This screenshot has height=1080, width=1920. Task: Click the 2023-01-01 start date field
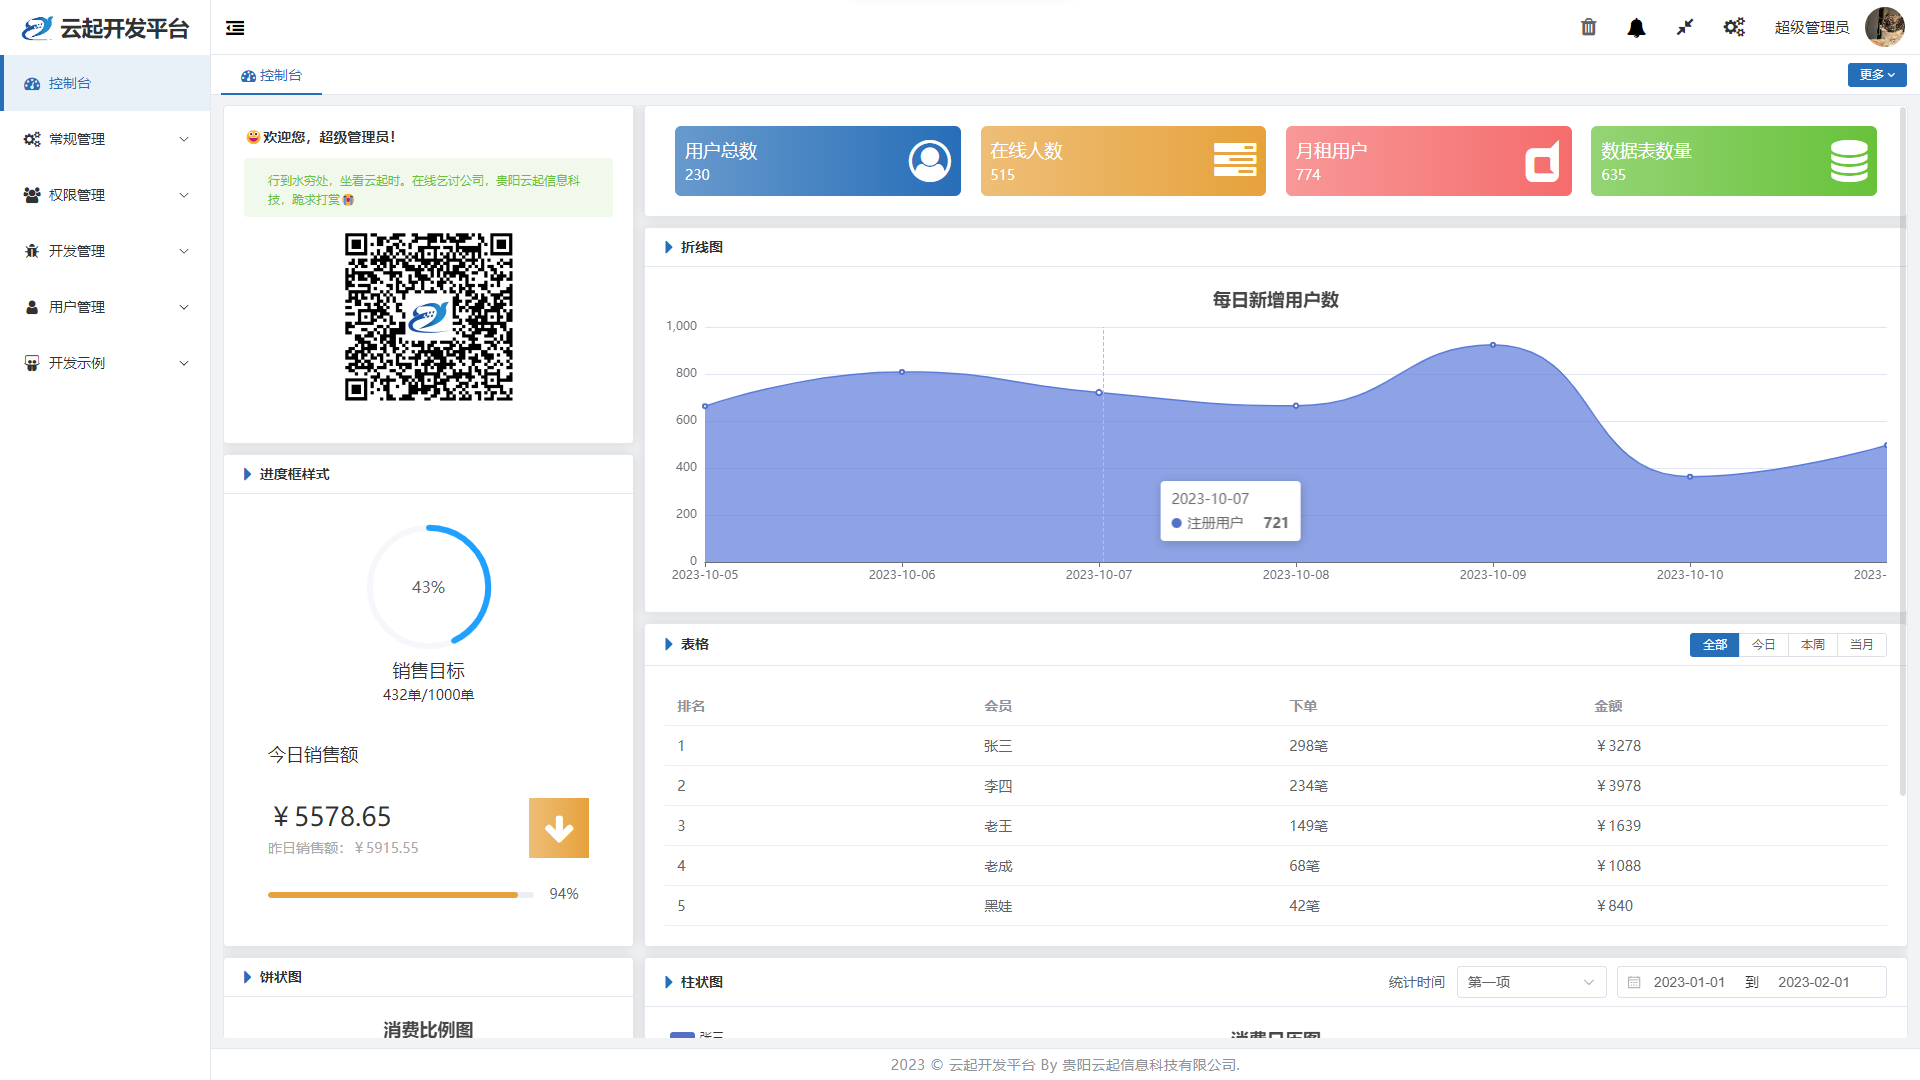click(x=1688, y=982)
